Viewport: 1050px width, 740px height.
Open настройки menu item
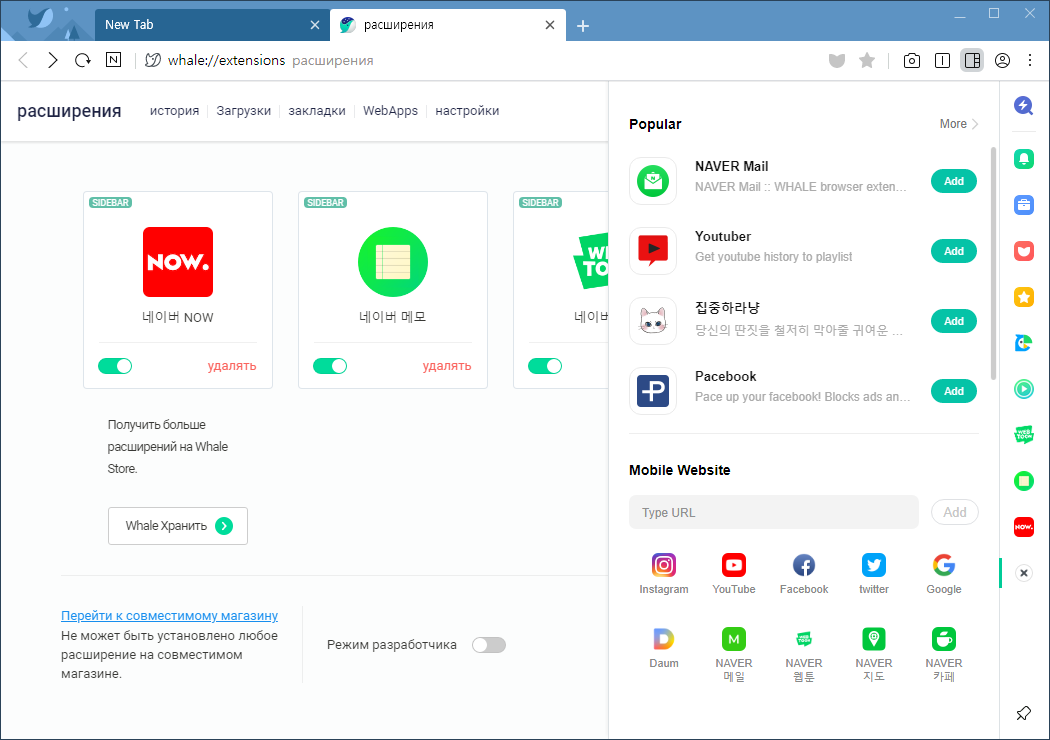467,110
